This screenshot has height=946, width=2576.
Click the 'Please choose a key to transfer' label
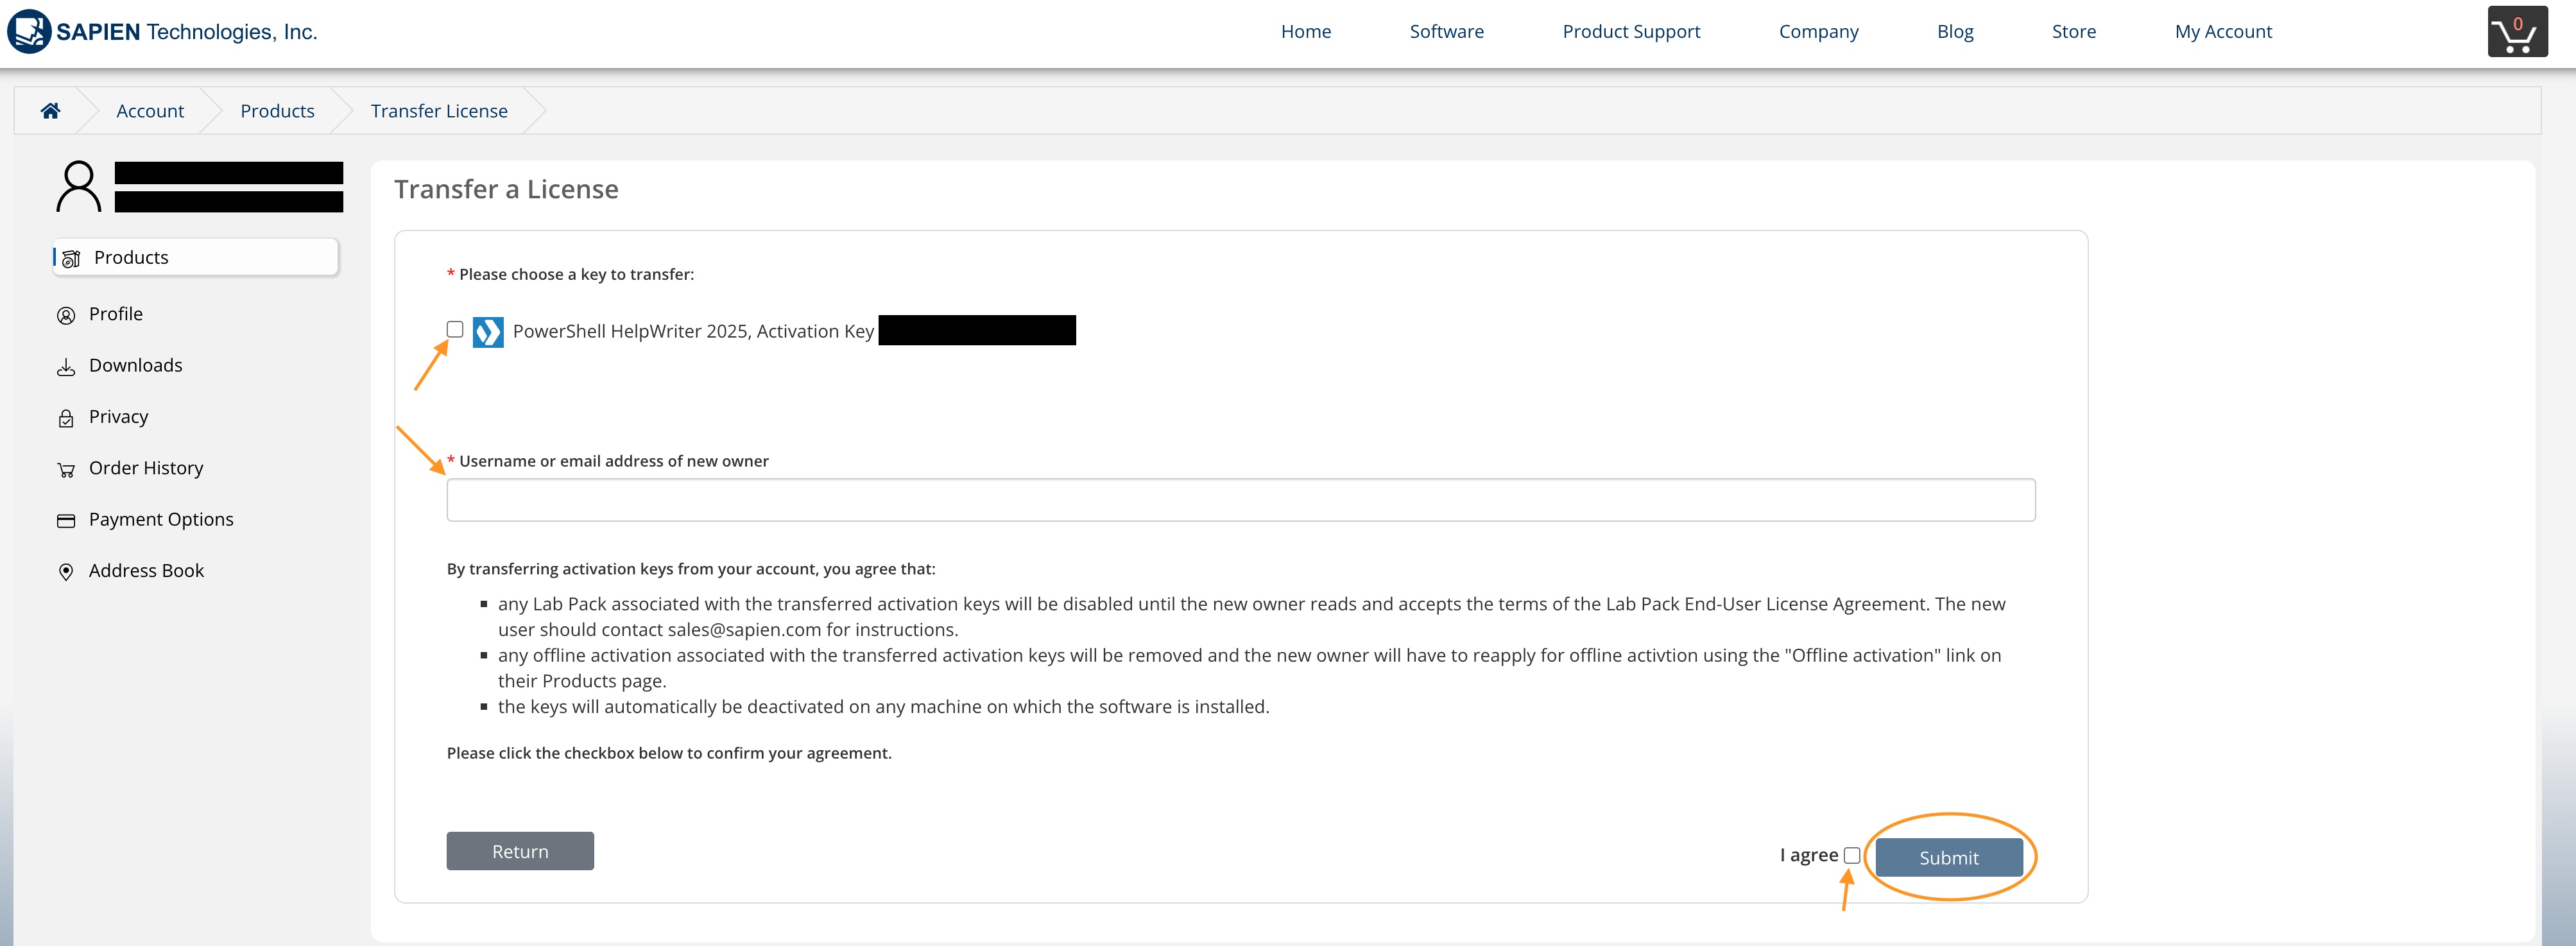[576, 274]
